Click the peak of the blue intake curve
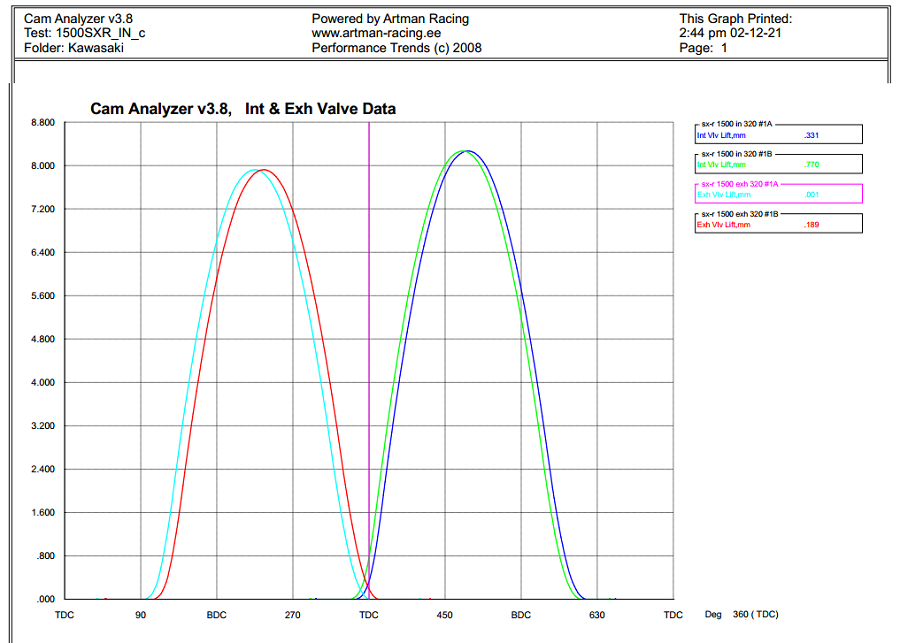Screen dimensions: 900x643 click(468, 151)
